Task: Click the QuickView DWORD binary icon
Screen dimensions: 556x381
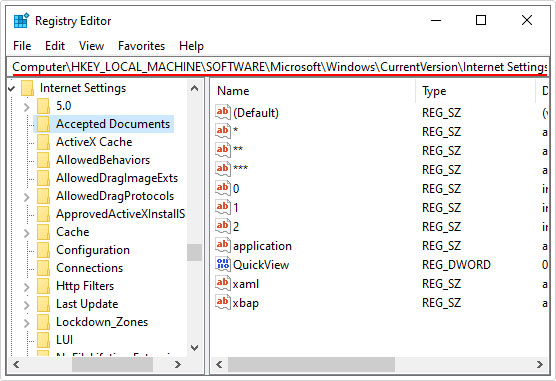Action: (x=223, y=264)
